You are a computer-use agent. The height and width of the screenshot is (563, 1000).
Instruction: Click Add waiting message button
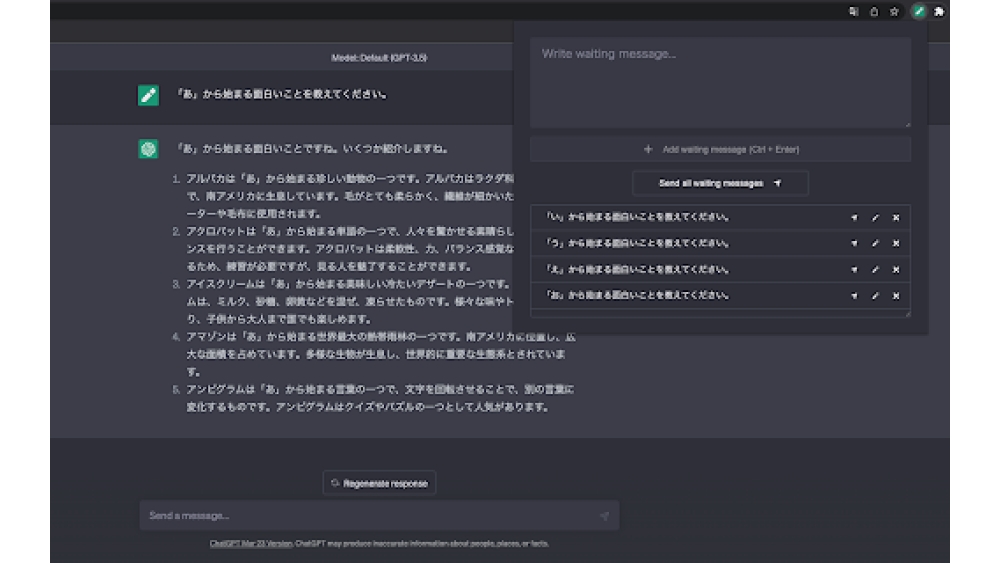pyautogui.click(x=720, y=149)
